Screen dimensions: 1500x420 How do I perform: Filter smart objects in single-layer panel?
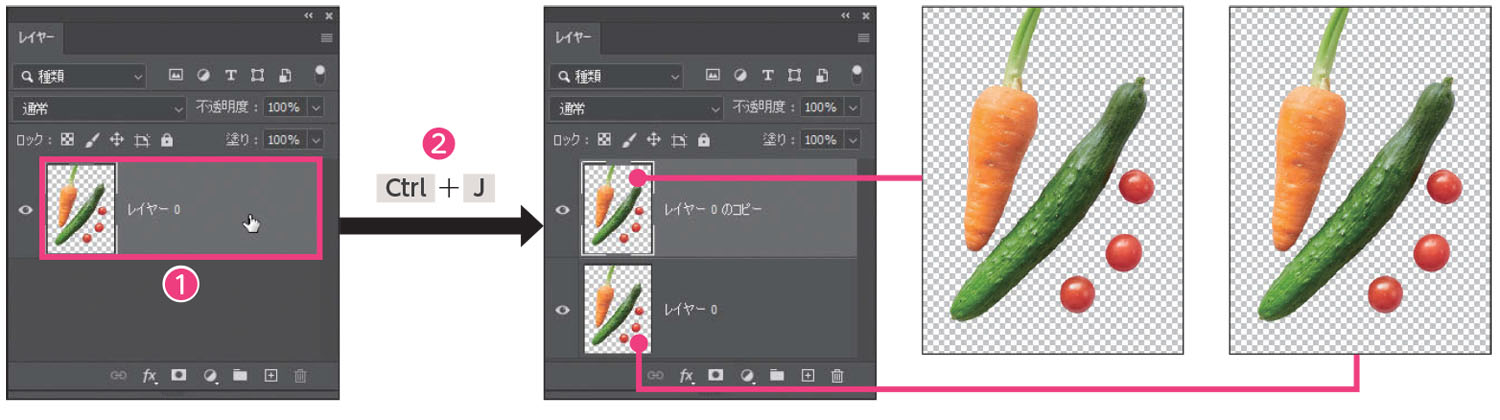pyautogui.click(x=284, y=75)
